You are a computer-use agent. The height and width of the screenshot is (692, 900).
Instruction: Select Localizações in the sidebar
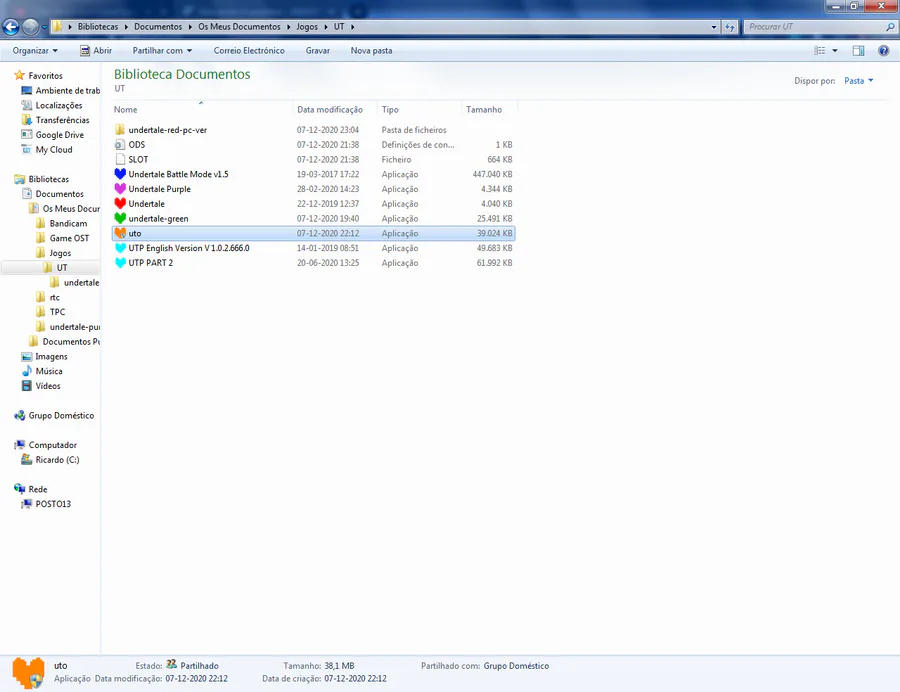click(x=52, y=105)
